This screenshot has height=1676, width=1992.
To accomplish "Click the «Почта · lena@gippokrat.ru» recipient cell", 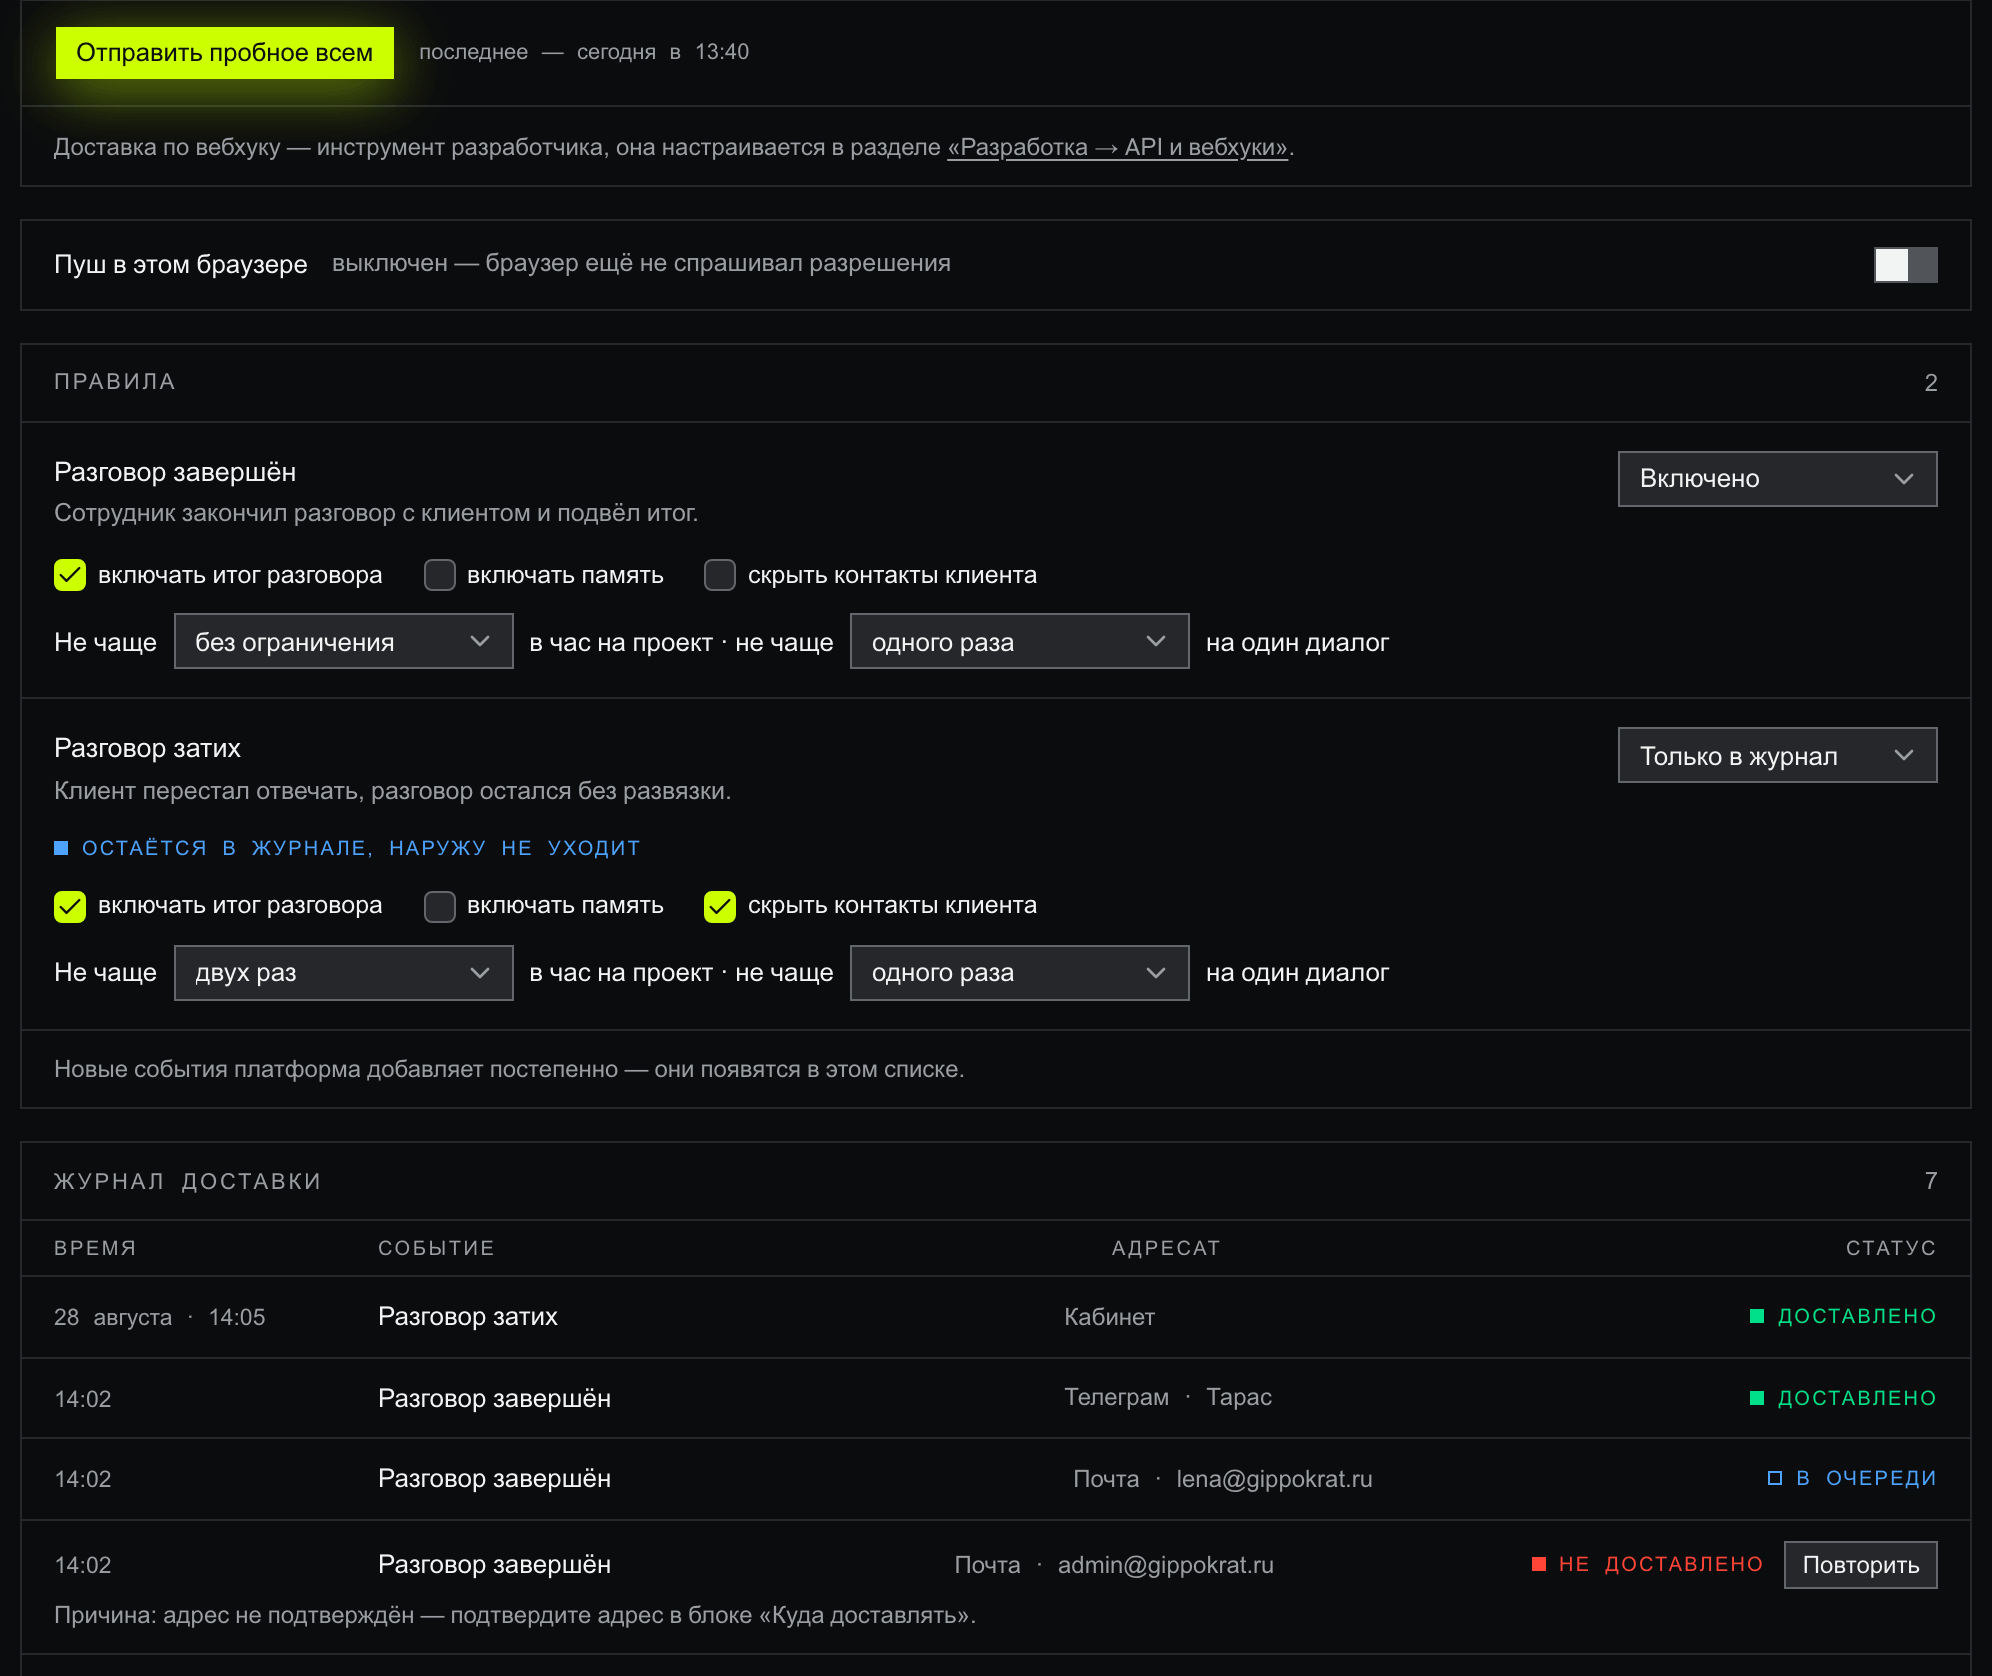I will (1222, 1479).
